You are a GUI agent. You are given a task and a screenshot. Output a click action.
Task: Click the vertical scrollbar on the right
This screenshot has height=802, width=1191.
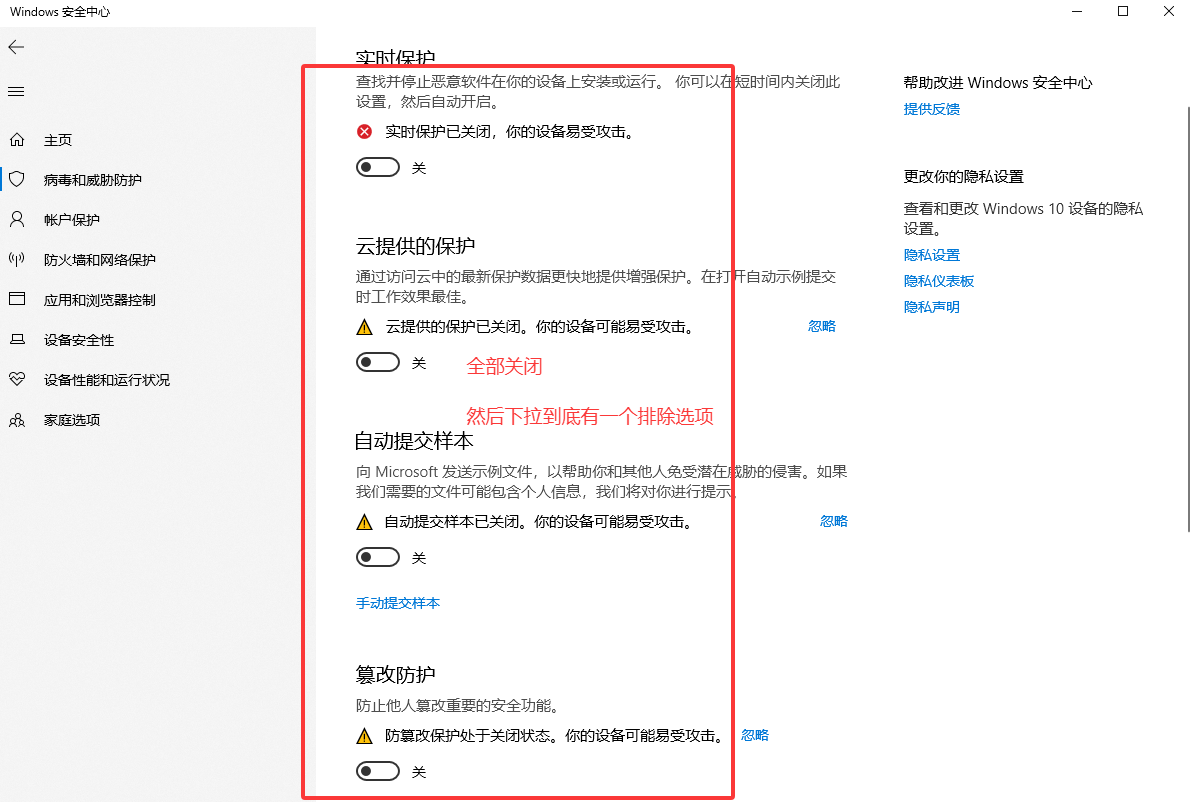1188,319
